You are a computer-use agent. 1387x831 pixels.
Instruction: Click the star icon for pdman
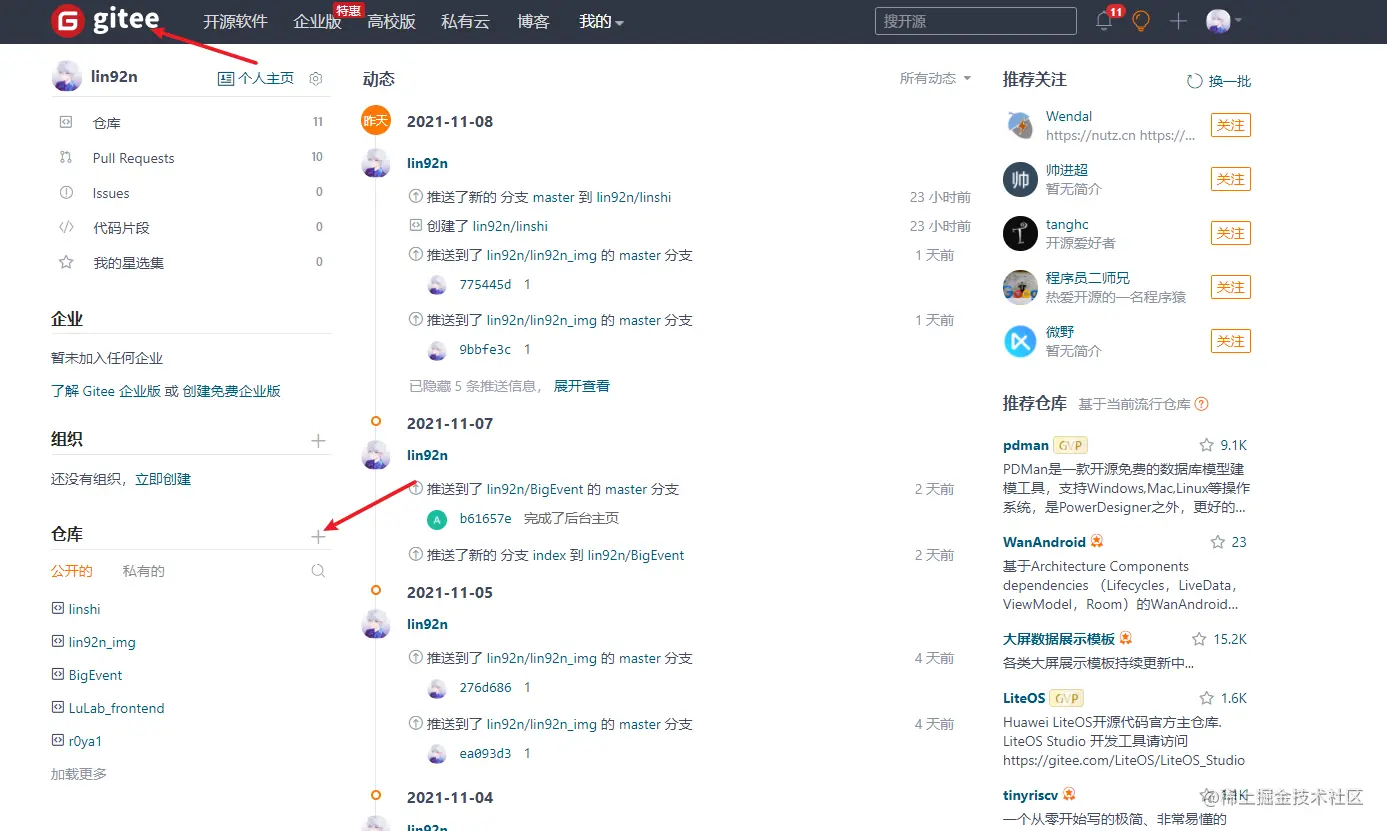click(x=1207, y=445)
